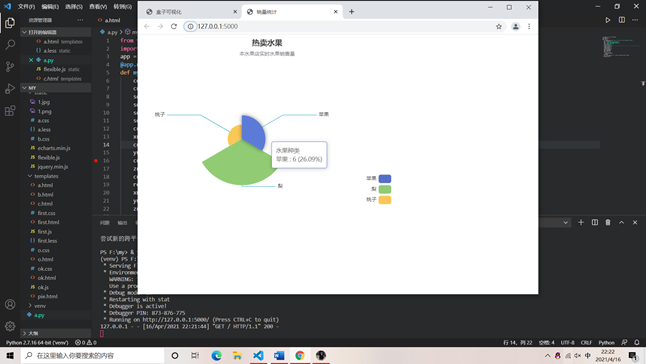Expand the Outline section at sidebar bottom
This screenshot has width=646, height=364.
tap(56, 333)
